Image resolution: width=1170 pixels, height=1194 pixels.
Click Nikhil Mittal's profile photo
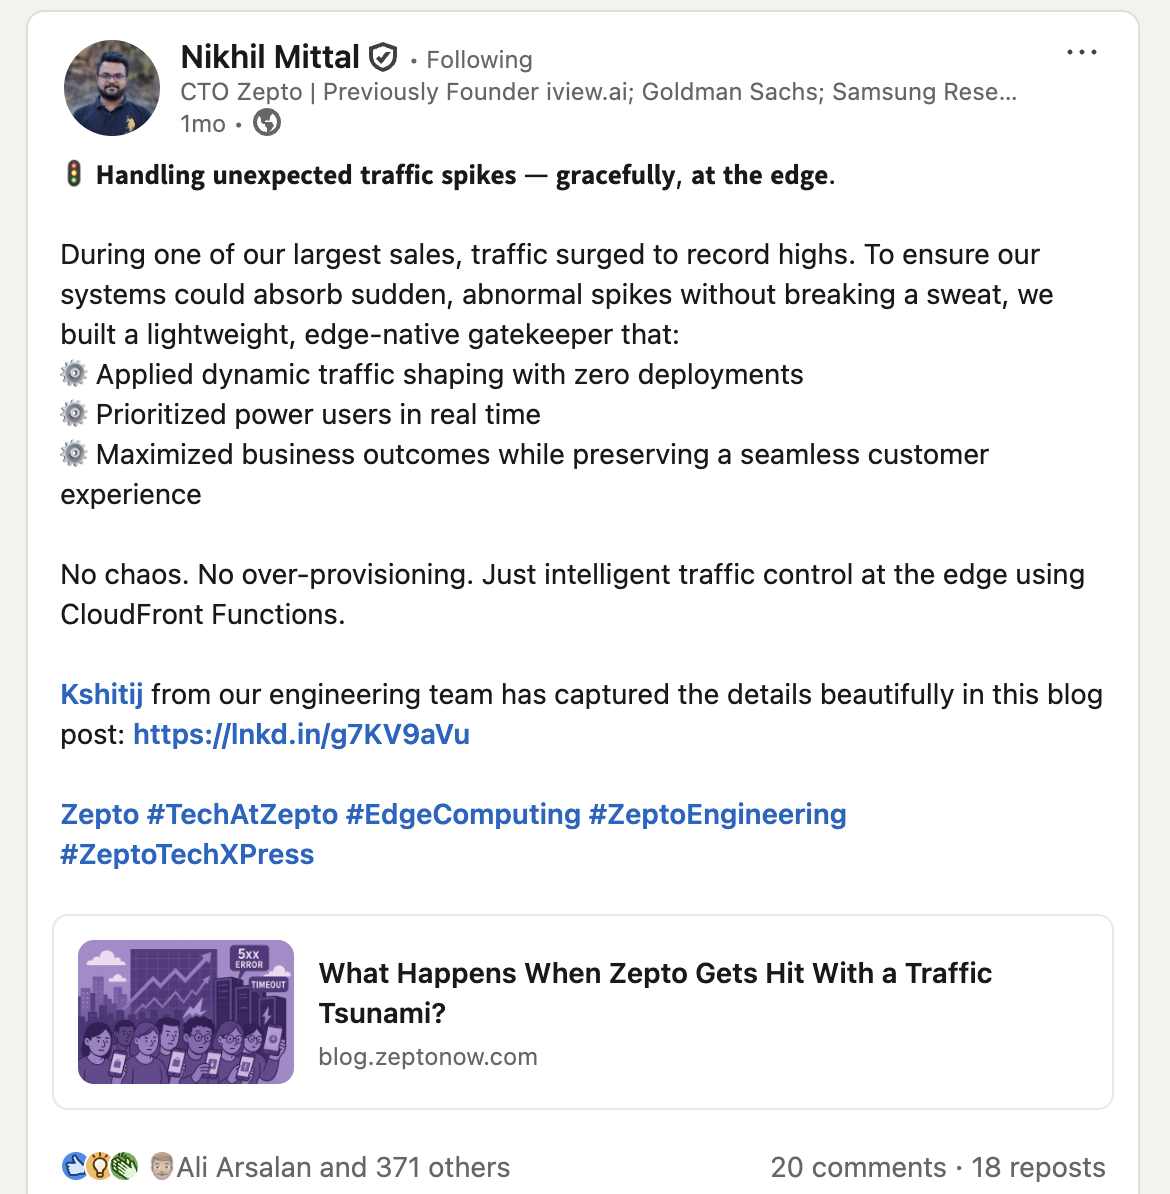pyautogui.click(x=112, y=88)
